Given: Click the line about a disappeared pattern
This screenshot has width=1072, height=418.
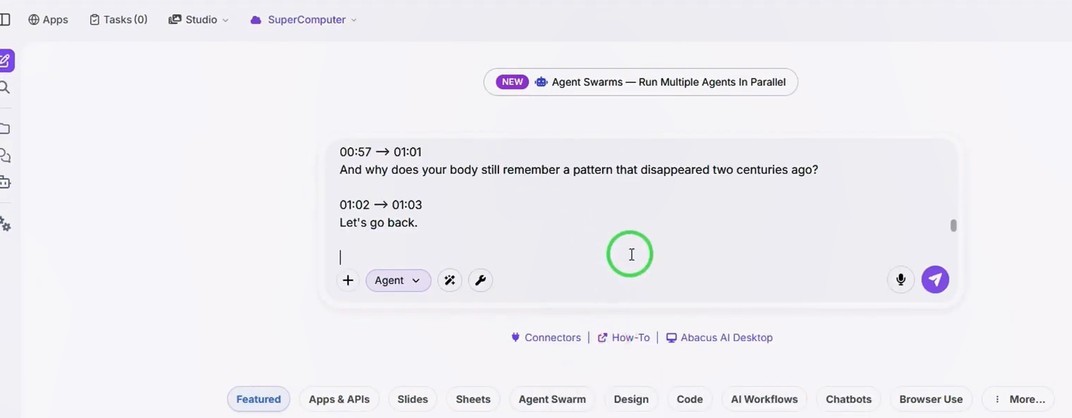Looking at the screenshot, I should pyautogui.click(x=578, y=170).
